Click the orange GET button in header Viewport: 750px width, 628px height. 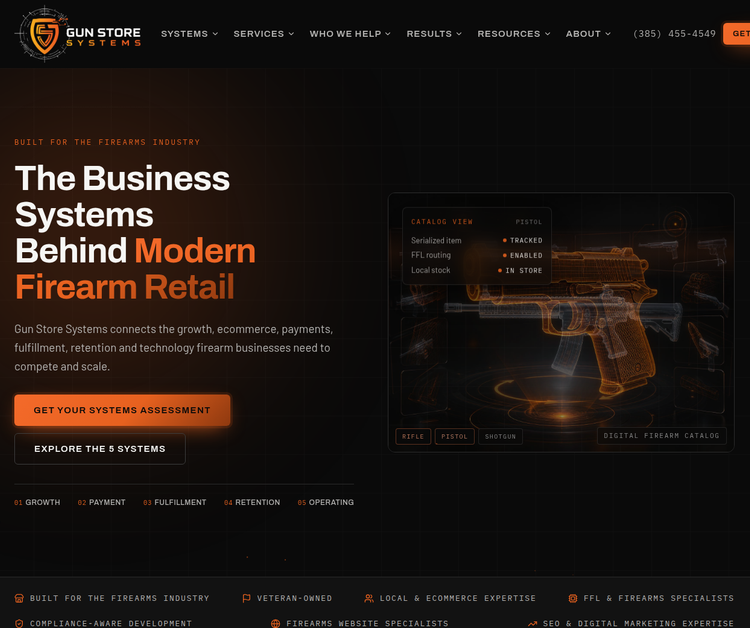[x=737, y=34]
